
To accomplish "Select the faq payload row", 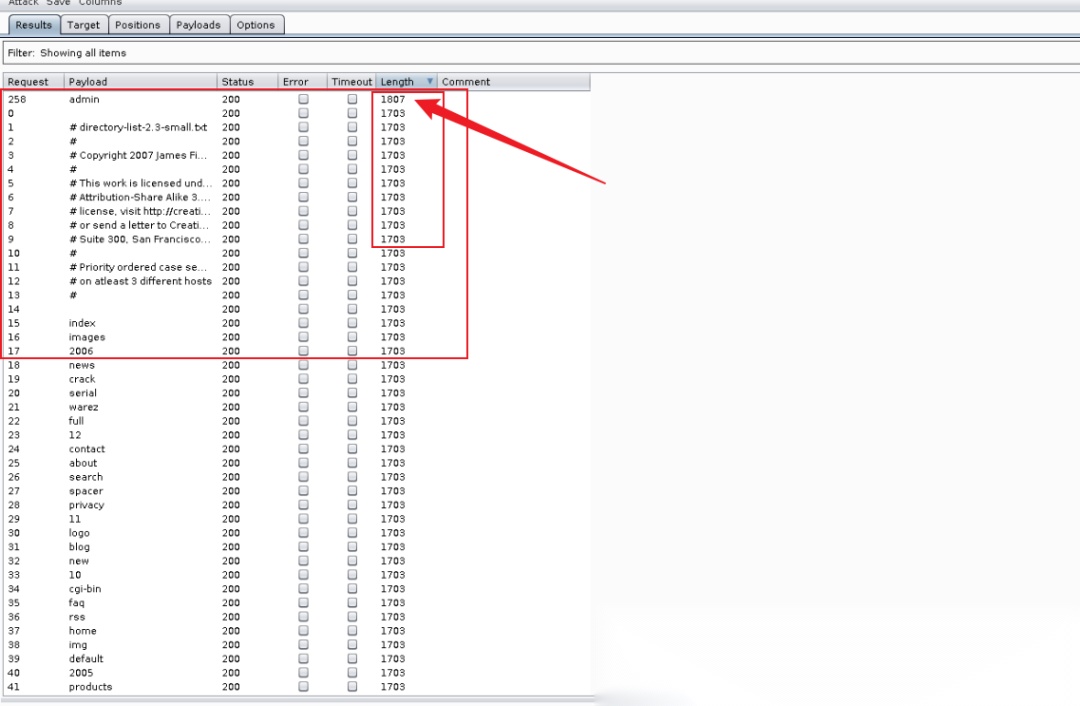I will pyautogui.click(x=297, y=603).
